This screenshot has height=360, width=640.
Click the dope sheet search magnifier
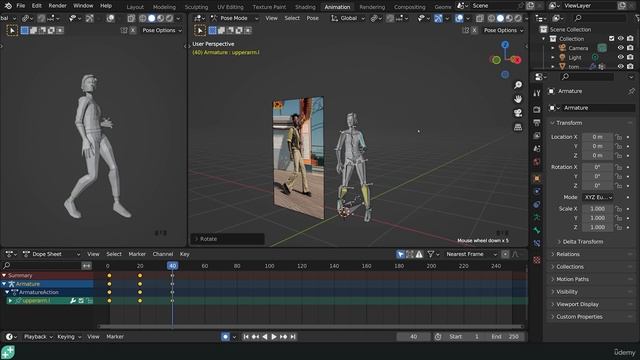pyautogui.click(x=7, y=266)
